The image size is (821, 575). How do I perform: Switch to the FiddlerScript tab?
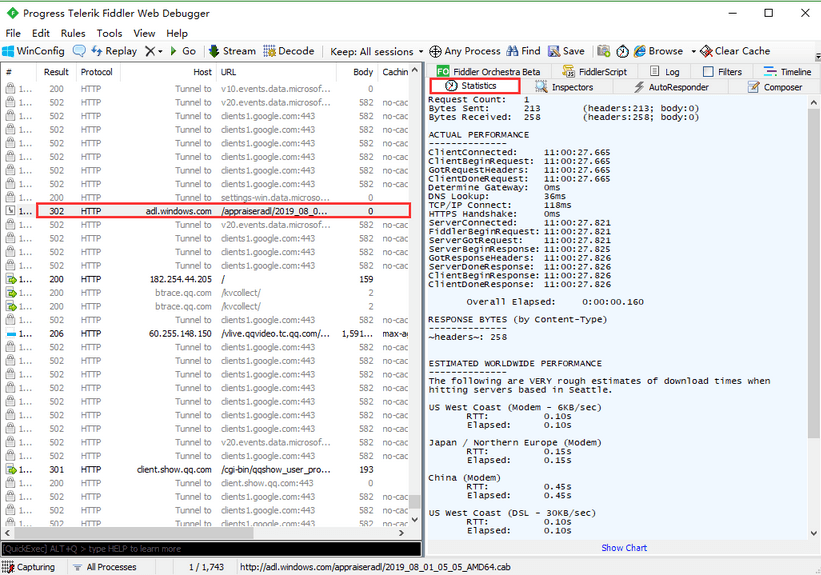point(594,71)
